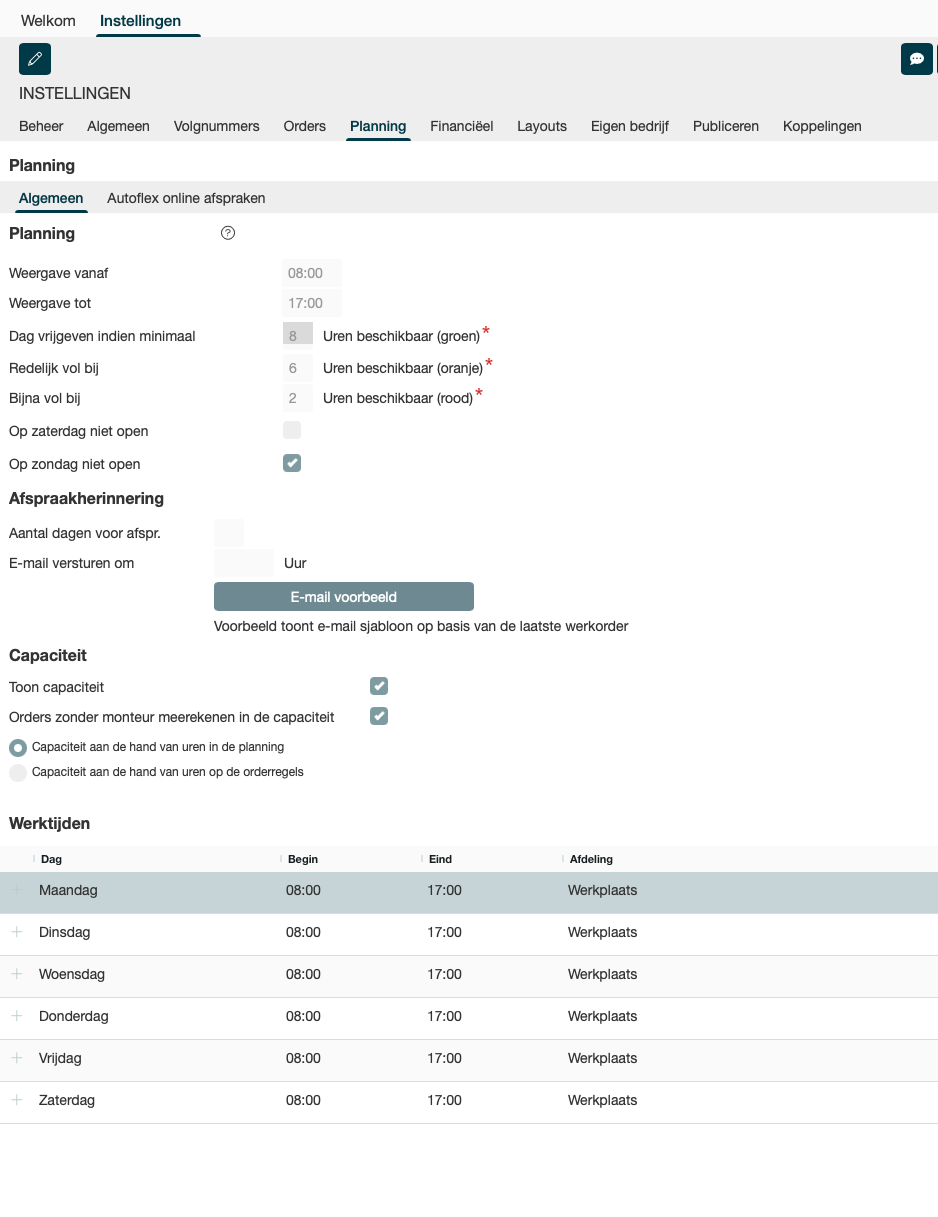The height and width of the screenshot is (1217, 938).
Task: Enable Op zaterdag niet open checkbox
Action: click(x=292, y=431)
